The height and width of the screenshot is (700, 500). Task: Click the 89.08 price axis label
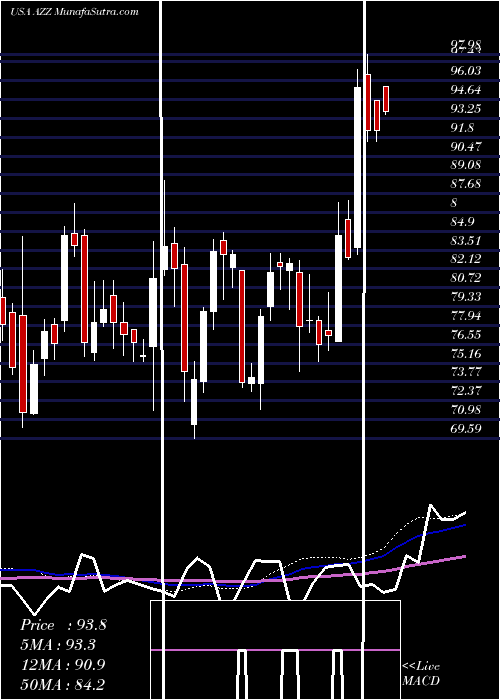(466, 165)
